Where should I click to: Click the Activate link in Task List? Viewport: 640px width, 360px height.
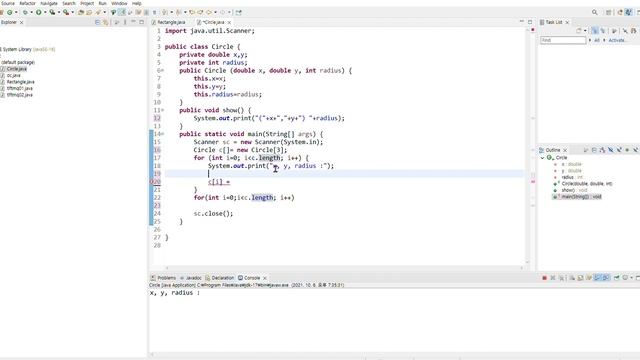[616, 40]
